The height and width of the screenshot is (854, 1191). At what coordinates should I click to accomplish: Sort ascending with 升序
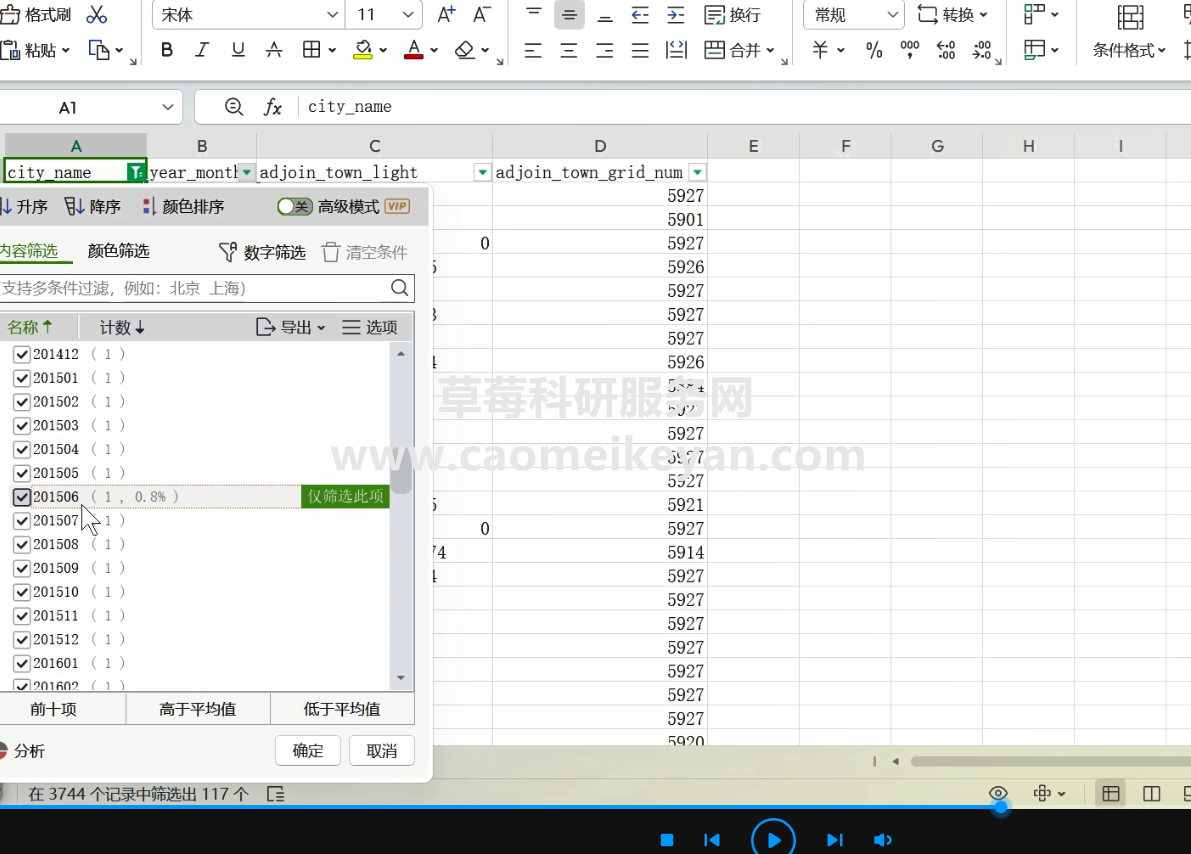tap(24, 207)
